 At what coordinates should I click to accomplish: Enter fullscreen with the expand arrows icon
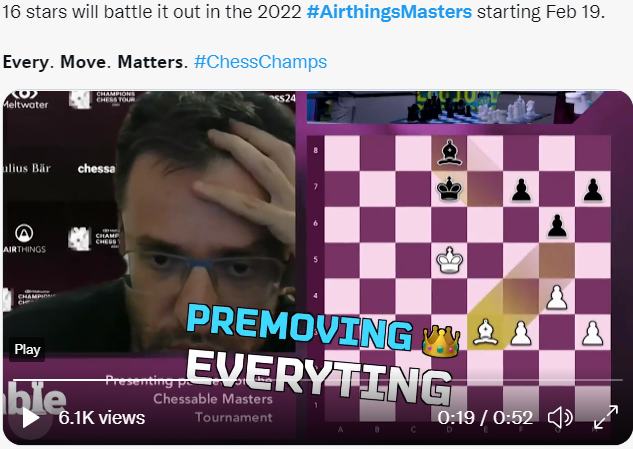[x=606, y=417]
